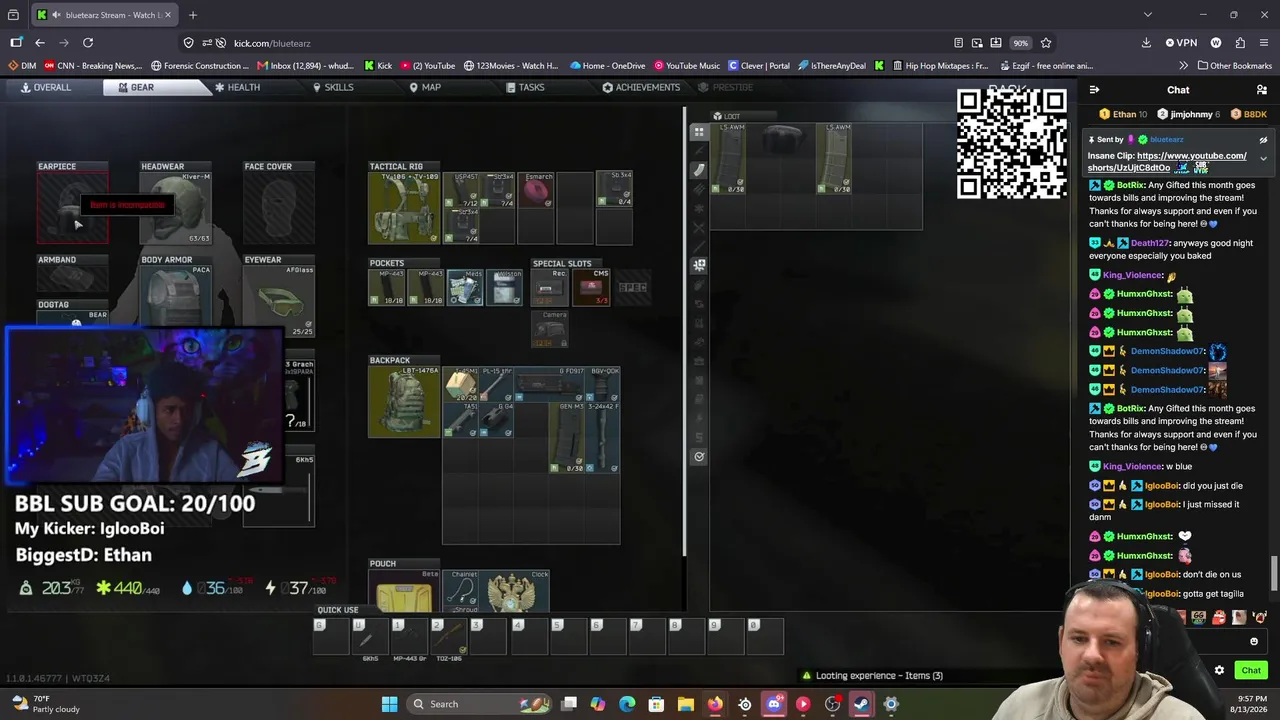1280x720 pixels.
Task: Open the browser hamburger menu
Action: click(1264, 43)
